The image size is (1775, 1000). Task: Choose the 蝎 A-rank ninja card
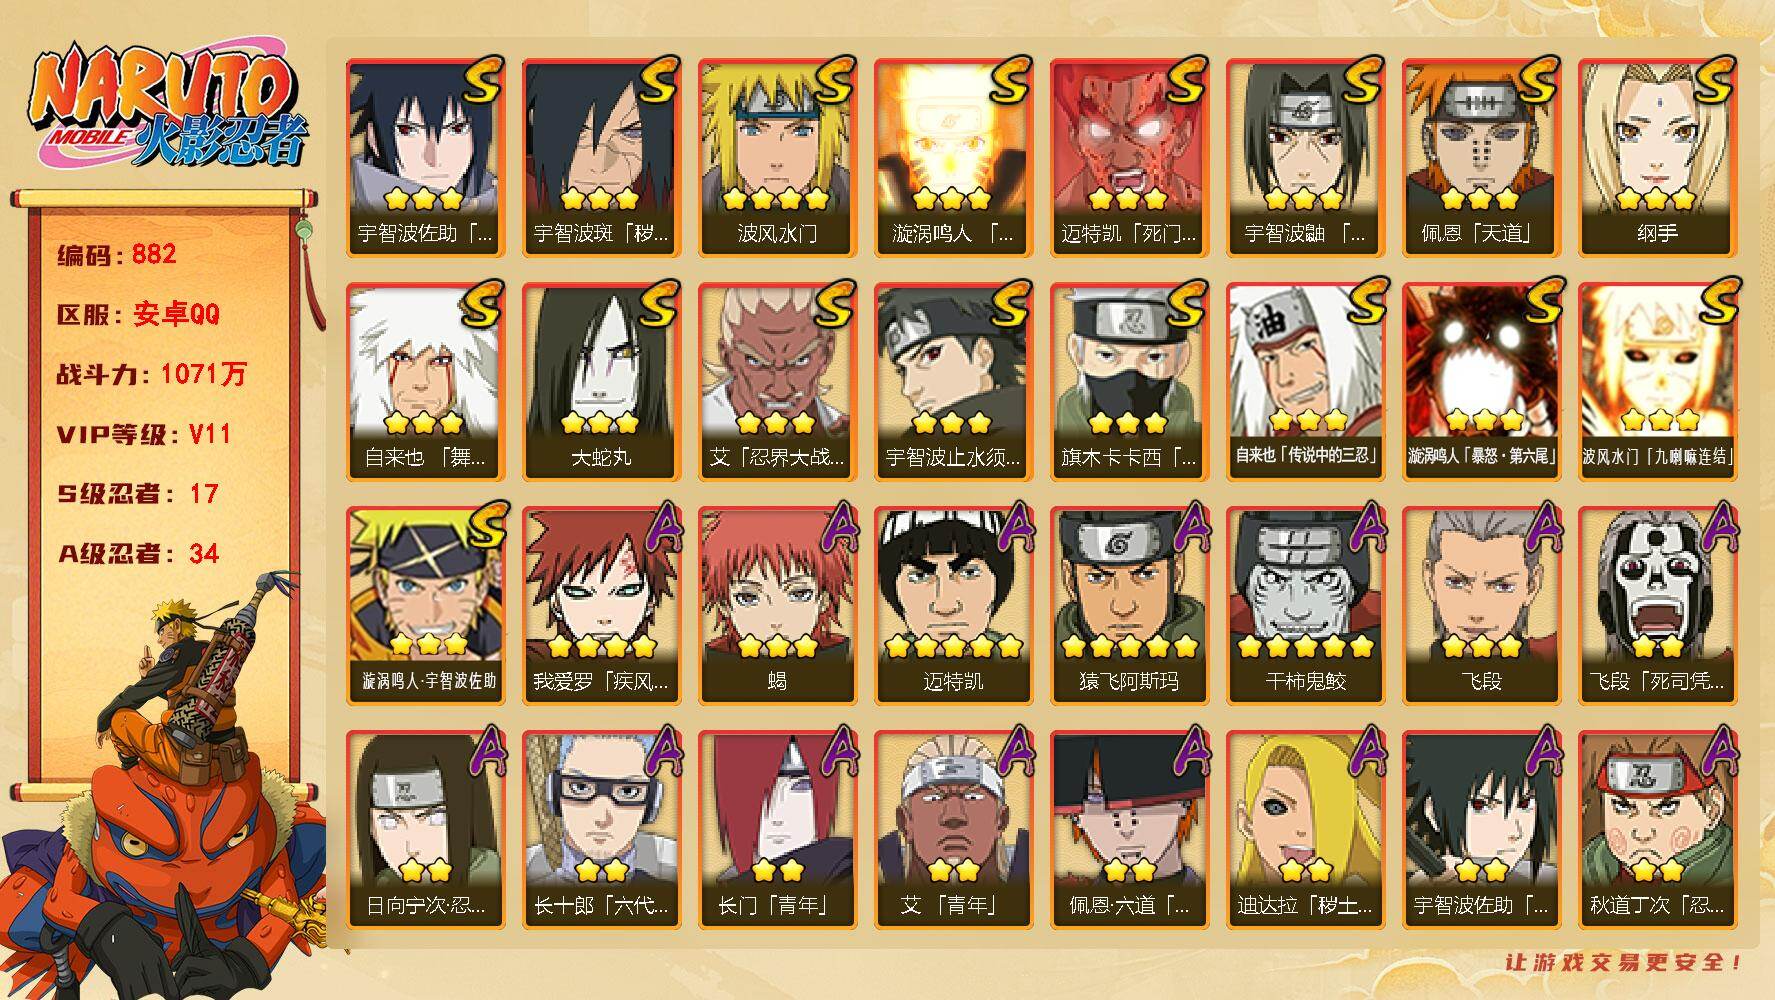pos(777,606)
